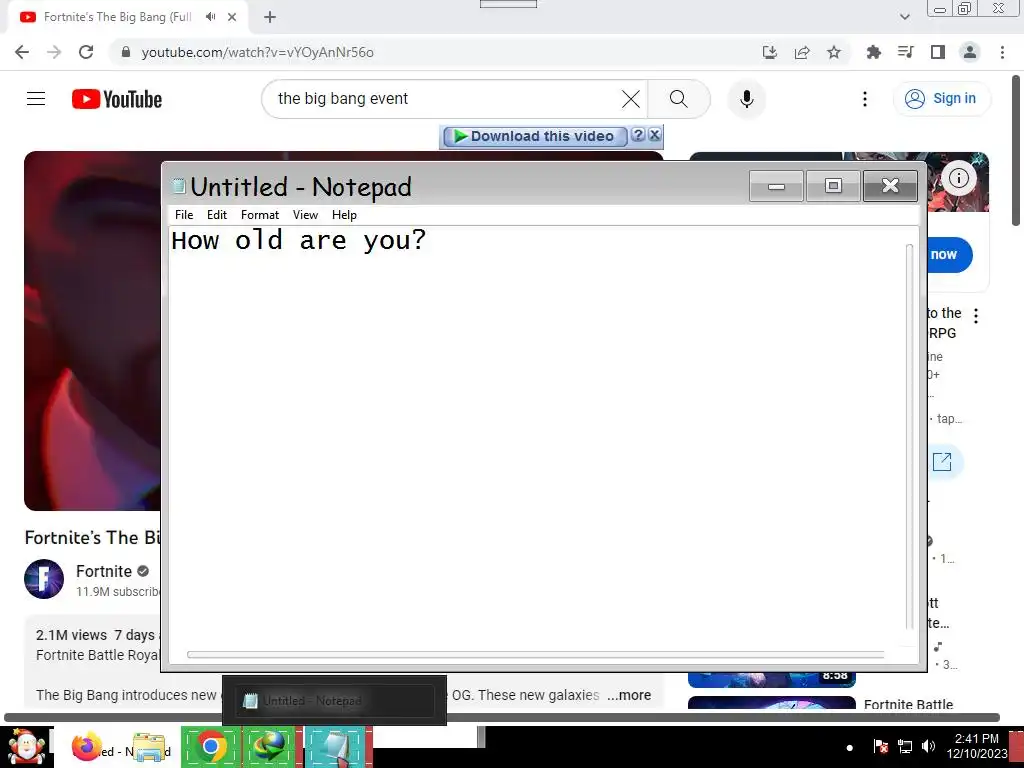Search with your voice microphone

pos(746,99)
